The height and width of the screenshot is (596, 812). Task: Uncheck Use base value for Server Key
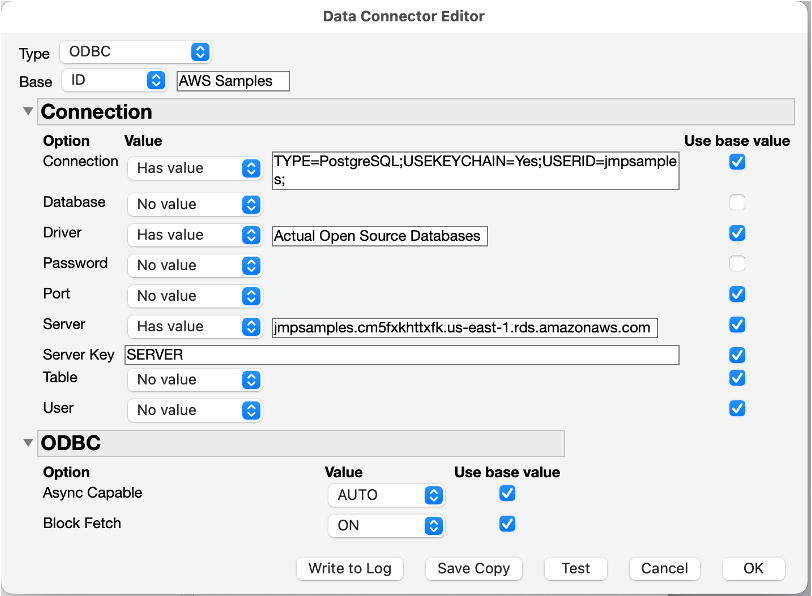[737, 354]
